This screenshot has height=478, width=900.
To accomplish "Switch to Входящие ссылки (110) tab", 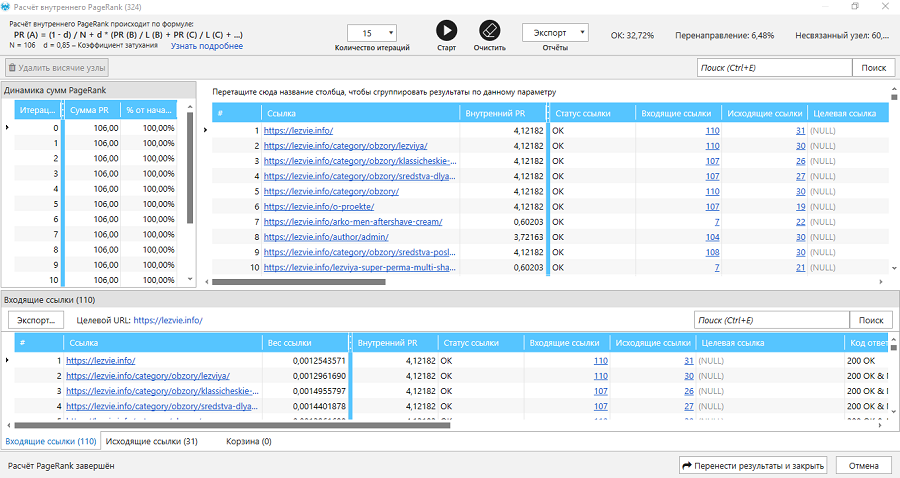I will [x=51, y=441].
